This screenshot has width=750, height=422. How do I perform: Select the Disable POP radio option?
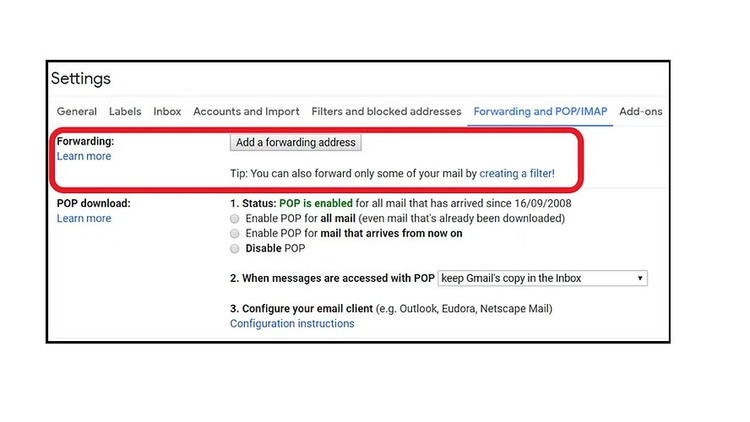coord(235,248)
